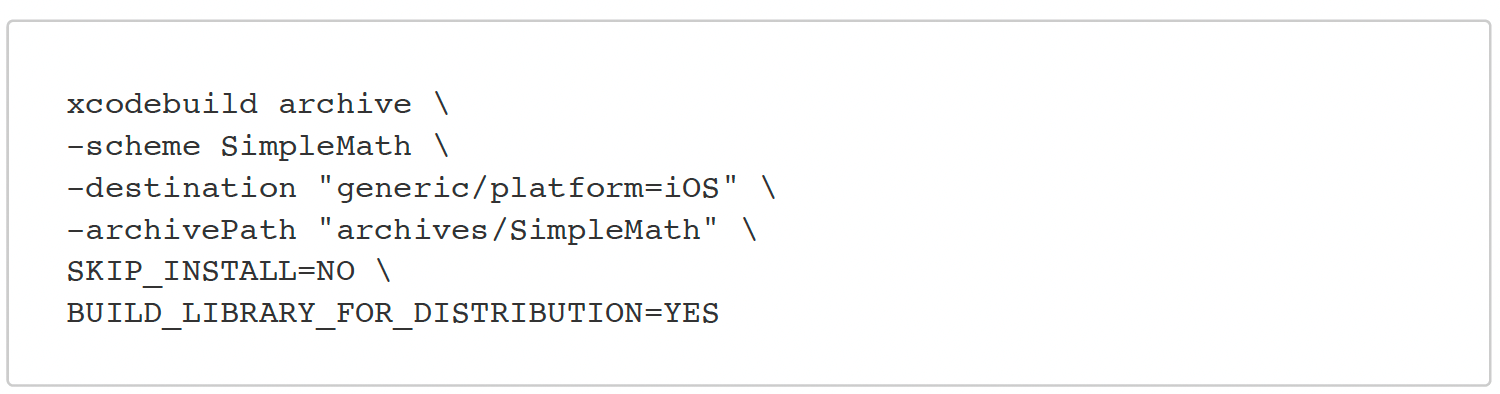Place cursor on the archive command word
Image resolution: width=1500 pixels, height=394 pixels.
point(345,104)
